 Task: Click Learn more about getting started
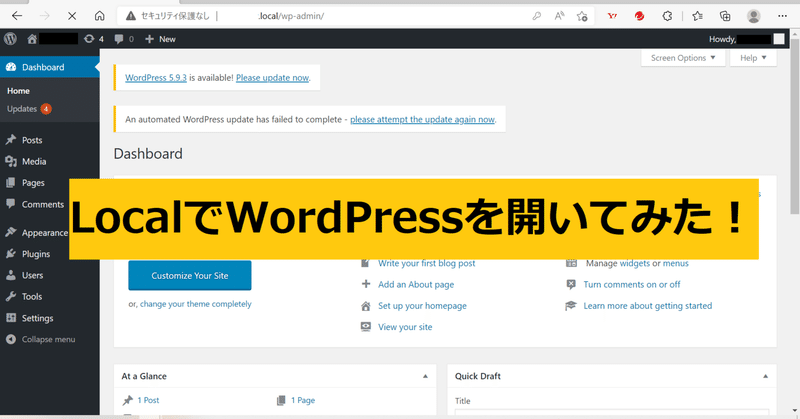pyautogui.click(x=647, y=306)
